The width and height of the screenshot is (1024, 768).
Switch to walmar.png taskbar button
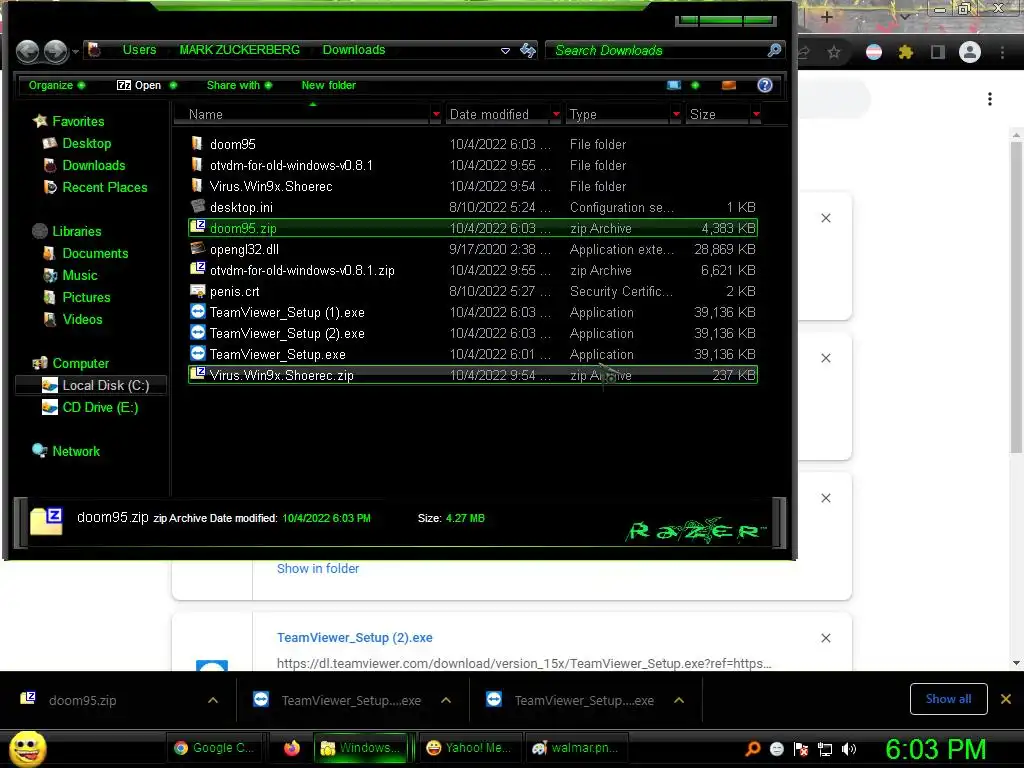point(576,748)
